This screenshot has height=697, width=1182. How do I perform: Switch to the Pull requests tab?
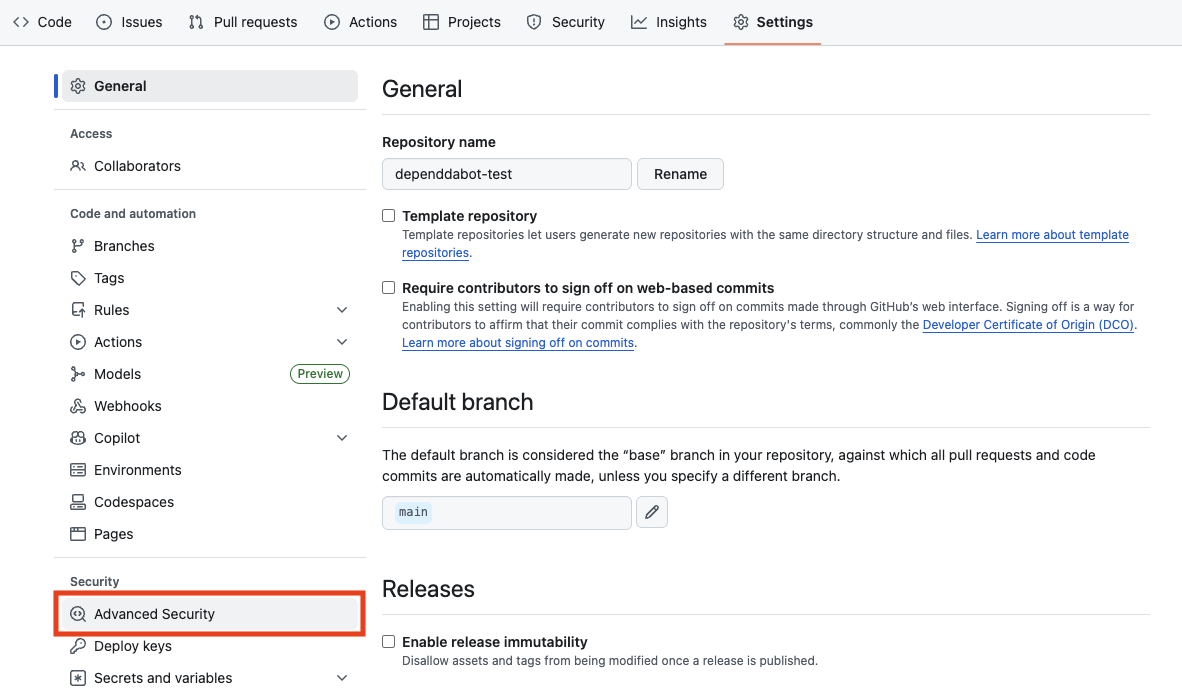point(243,22)
